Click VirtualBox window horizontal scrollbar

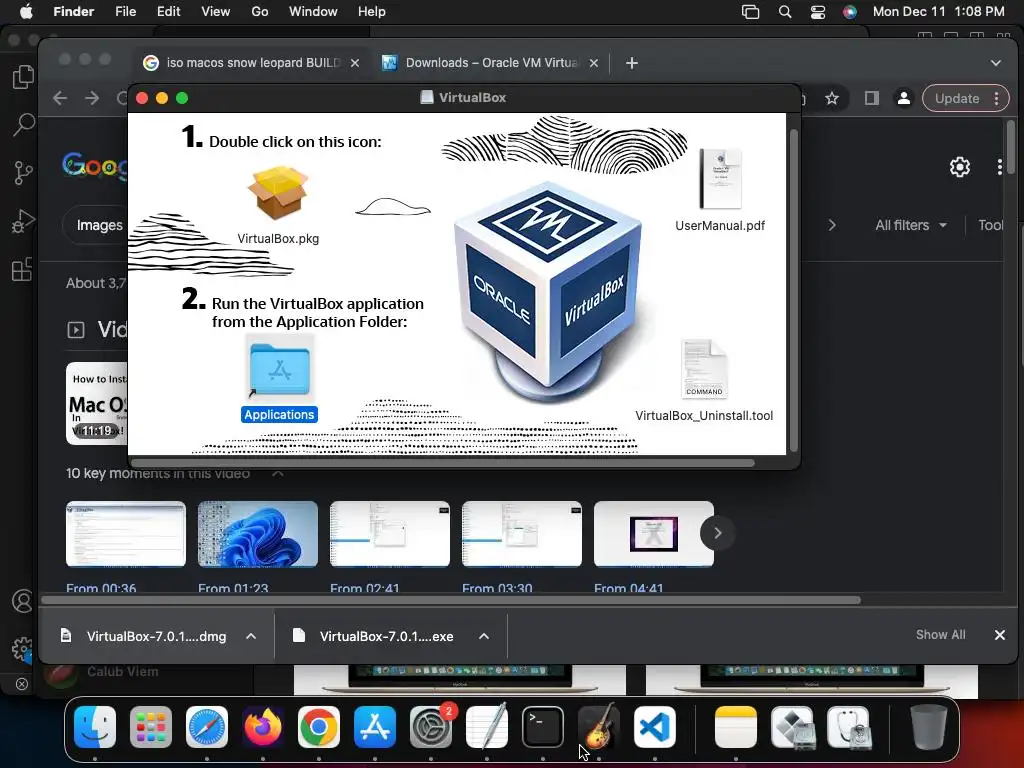click(441, 463)
